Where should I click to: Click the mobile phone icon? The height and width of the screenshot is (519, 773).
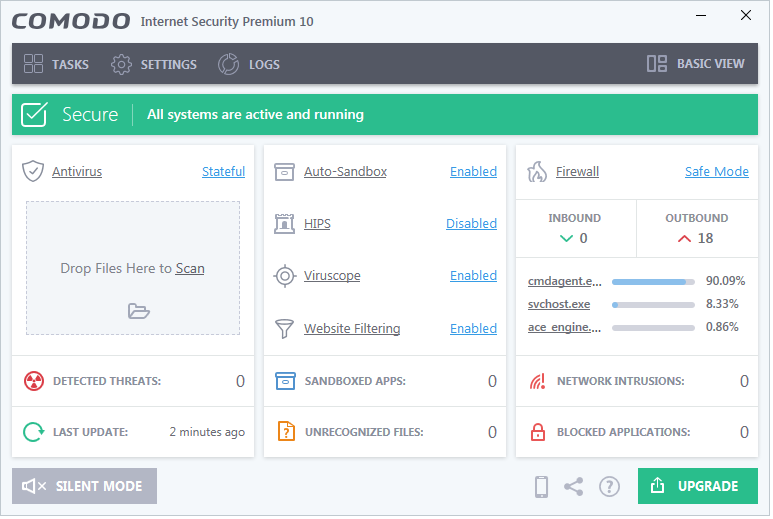(x=543, y=488)
